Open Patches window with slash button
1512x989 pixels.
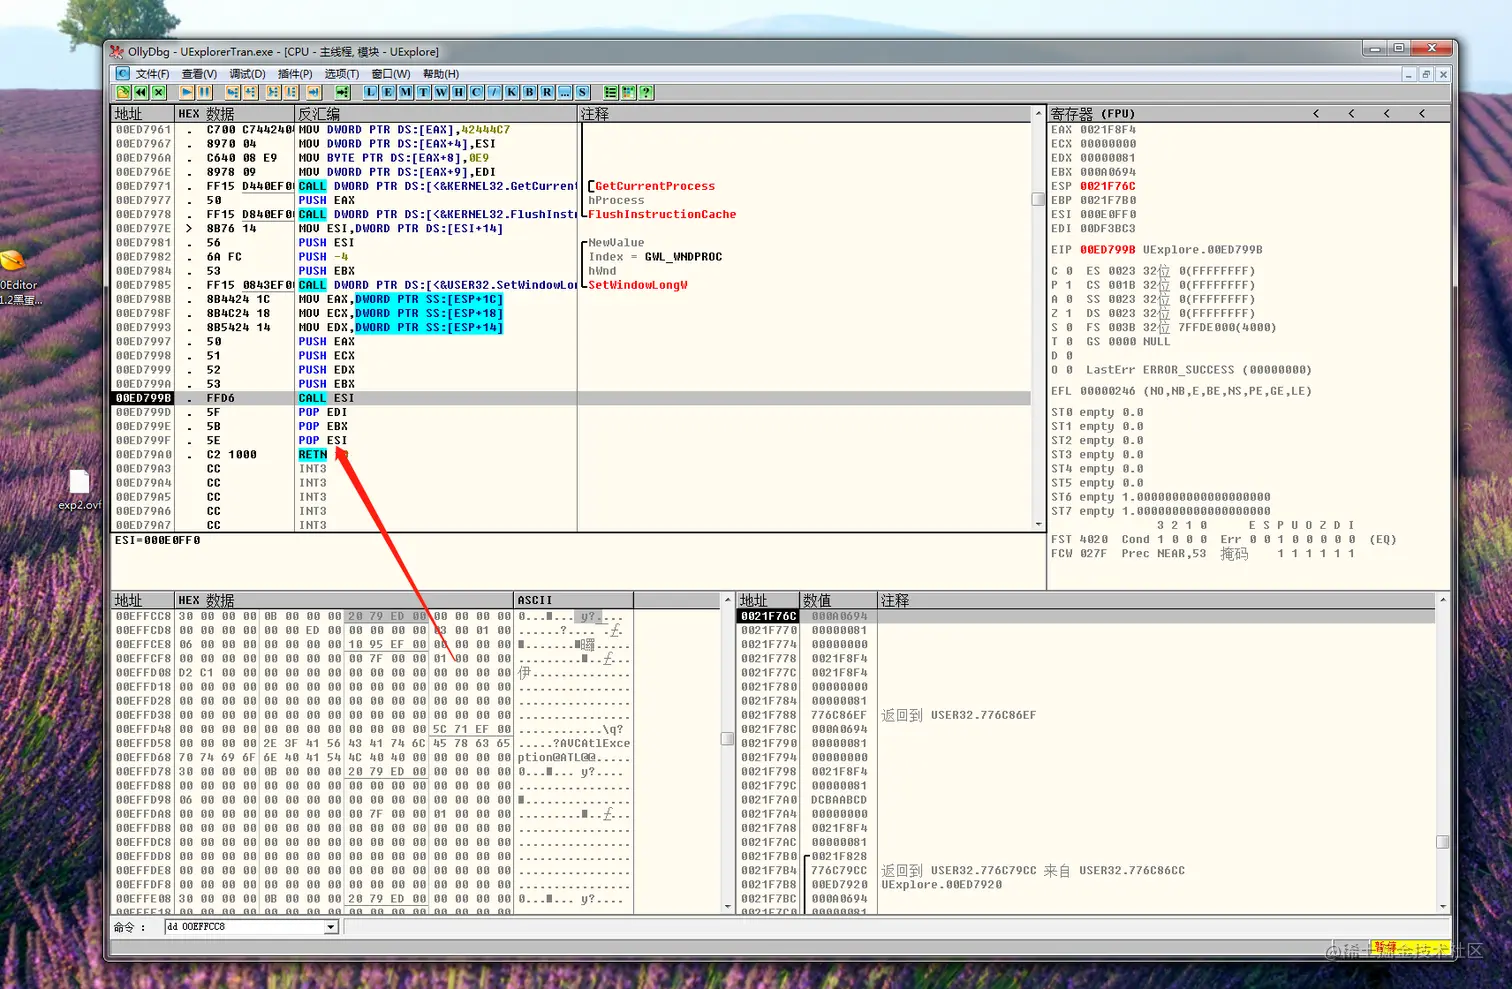pyautogui.click(x=494, y=92)
